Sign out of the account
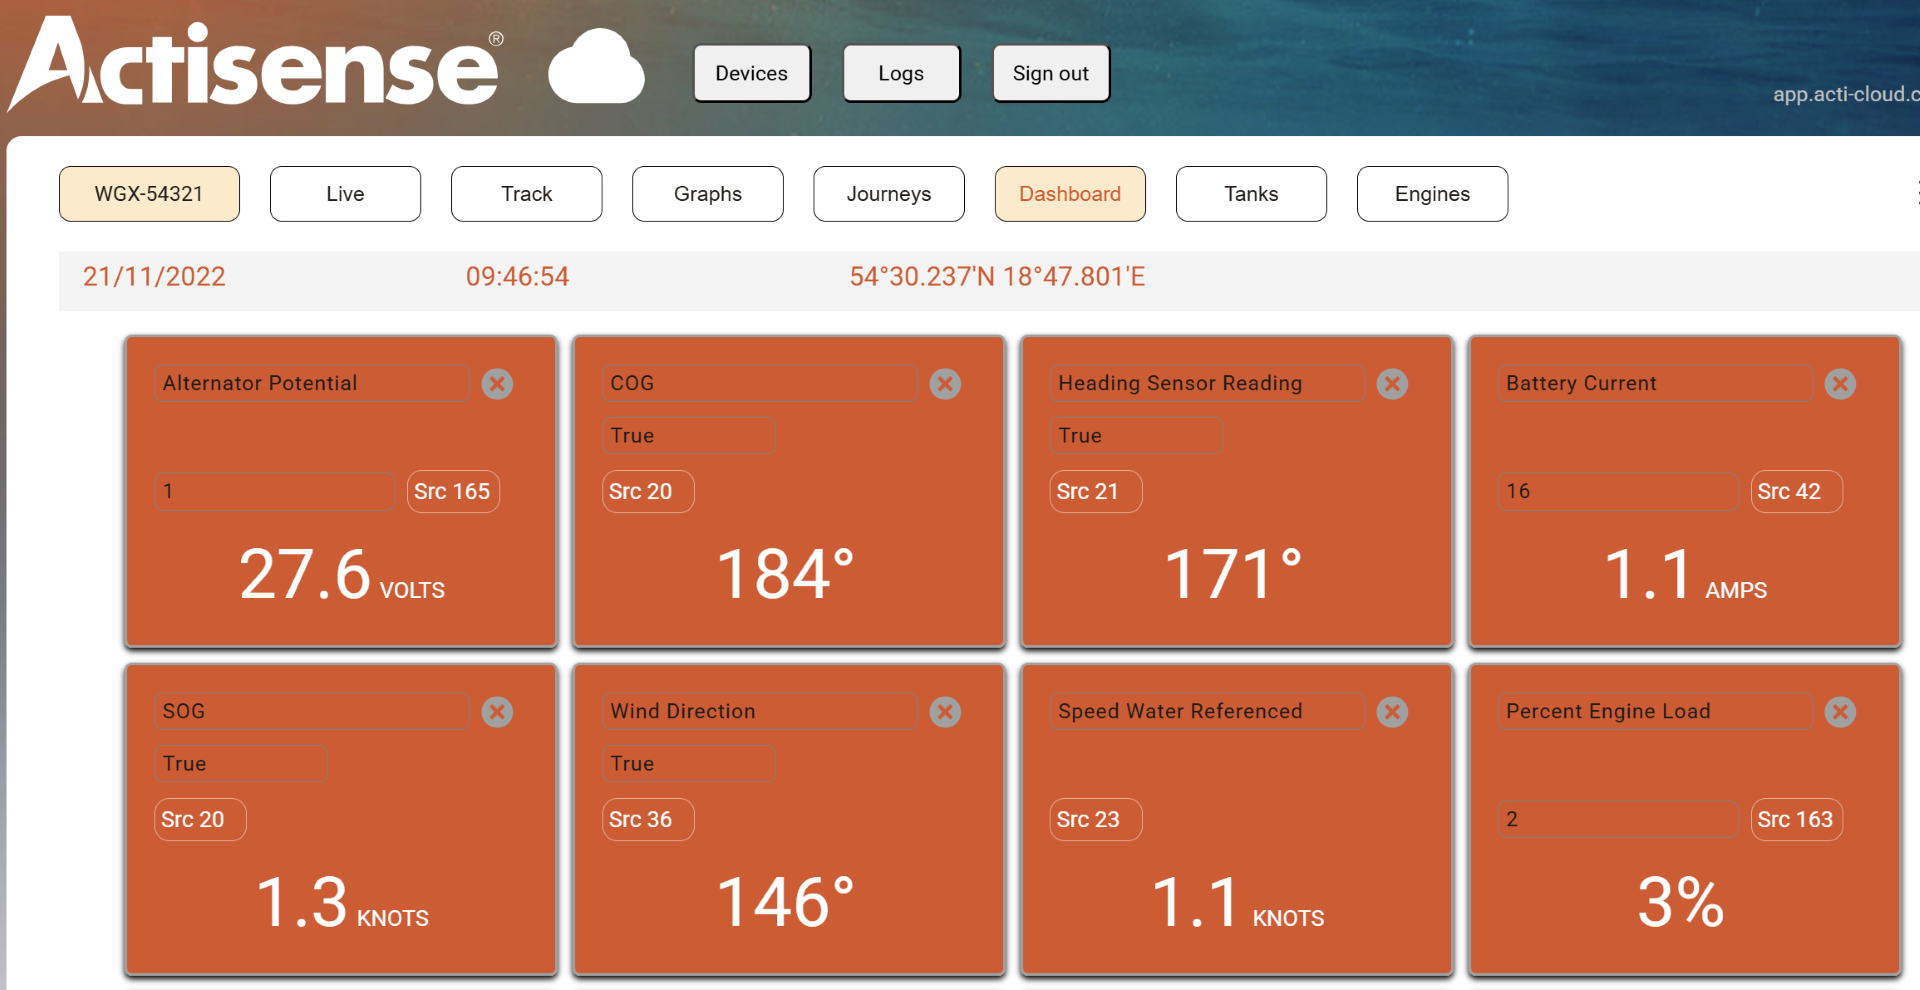Viewport: 1920px width, 990px height. tap(1051, 74)
